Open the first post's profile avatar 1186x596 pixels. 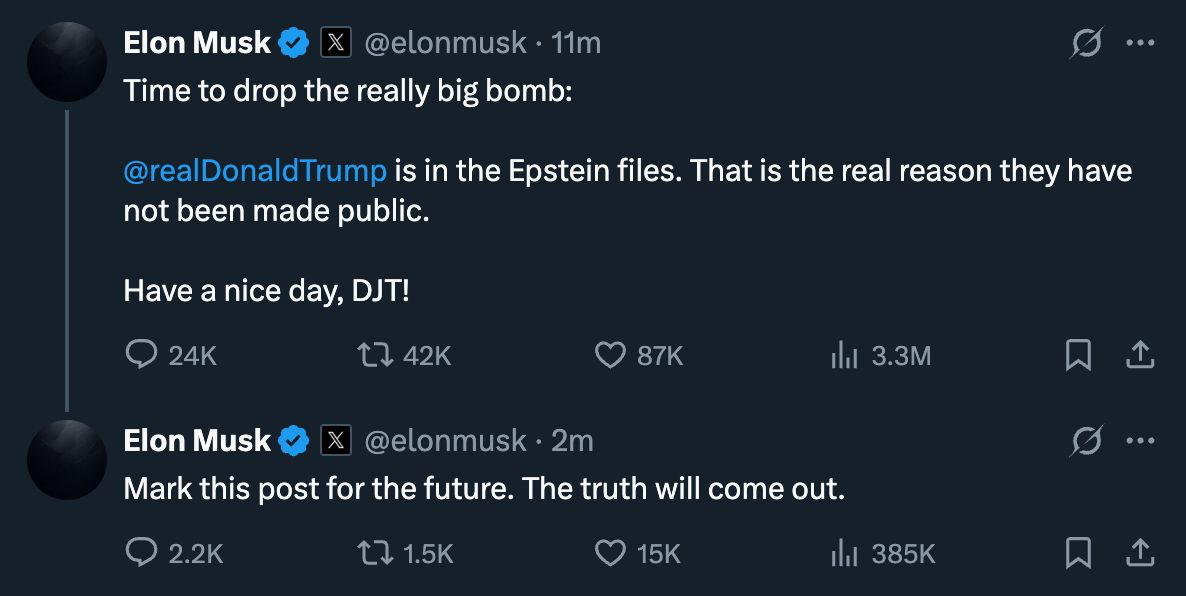[67, 62]
